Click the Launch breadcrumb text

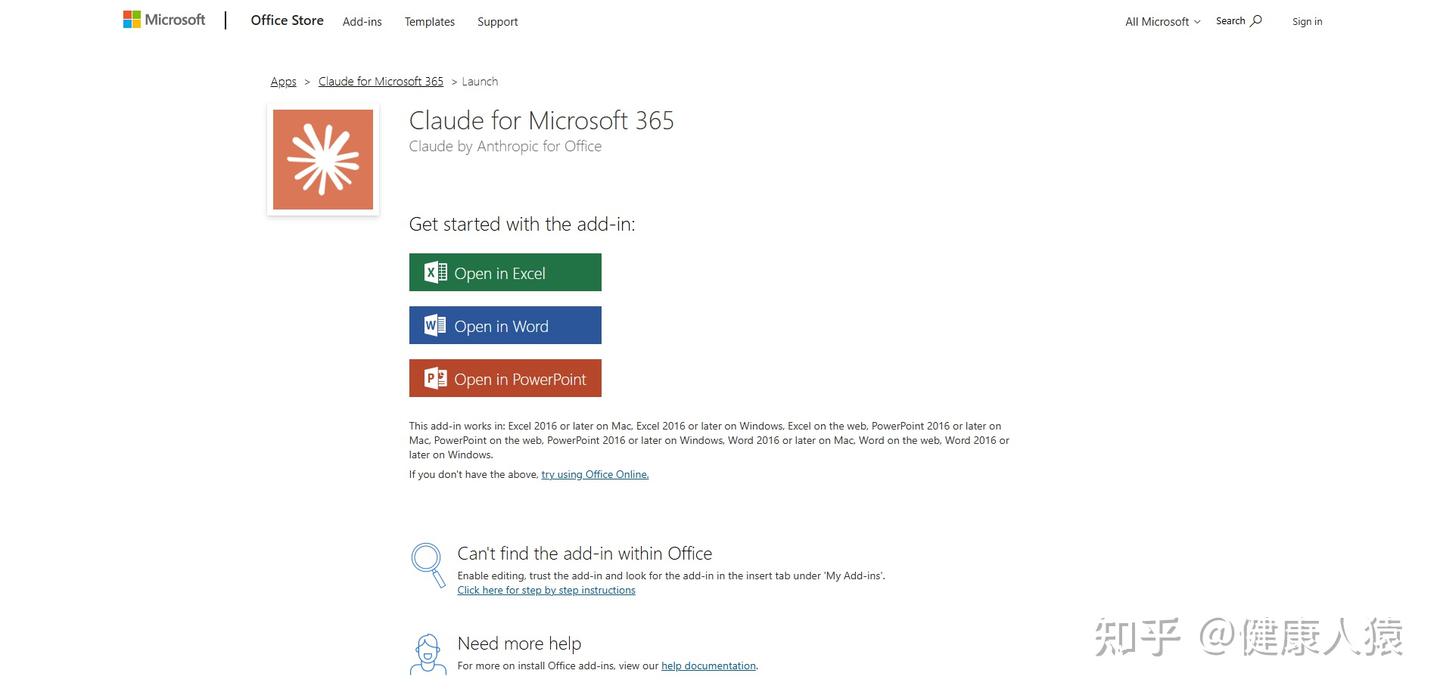pos(480,81)
